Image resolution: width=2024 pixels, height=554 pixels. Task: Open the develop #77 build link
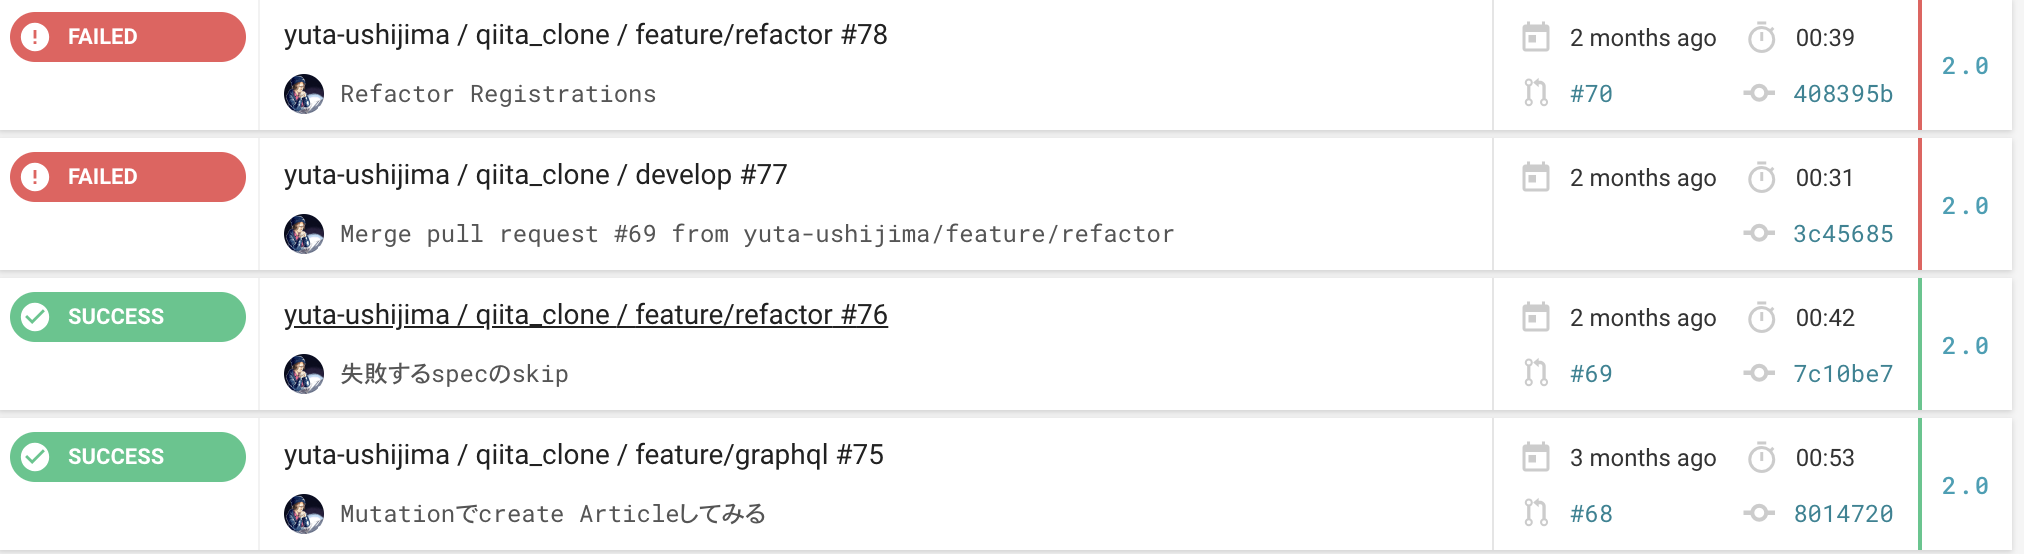coord(535,175)
